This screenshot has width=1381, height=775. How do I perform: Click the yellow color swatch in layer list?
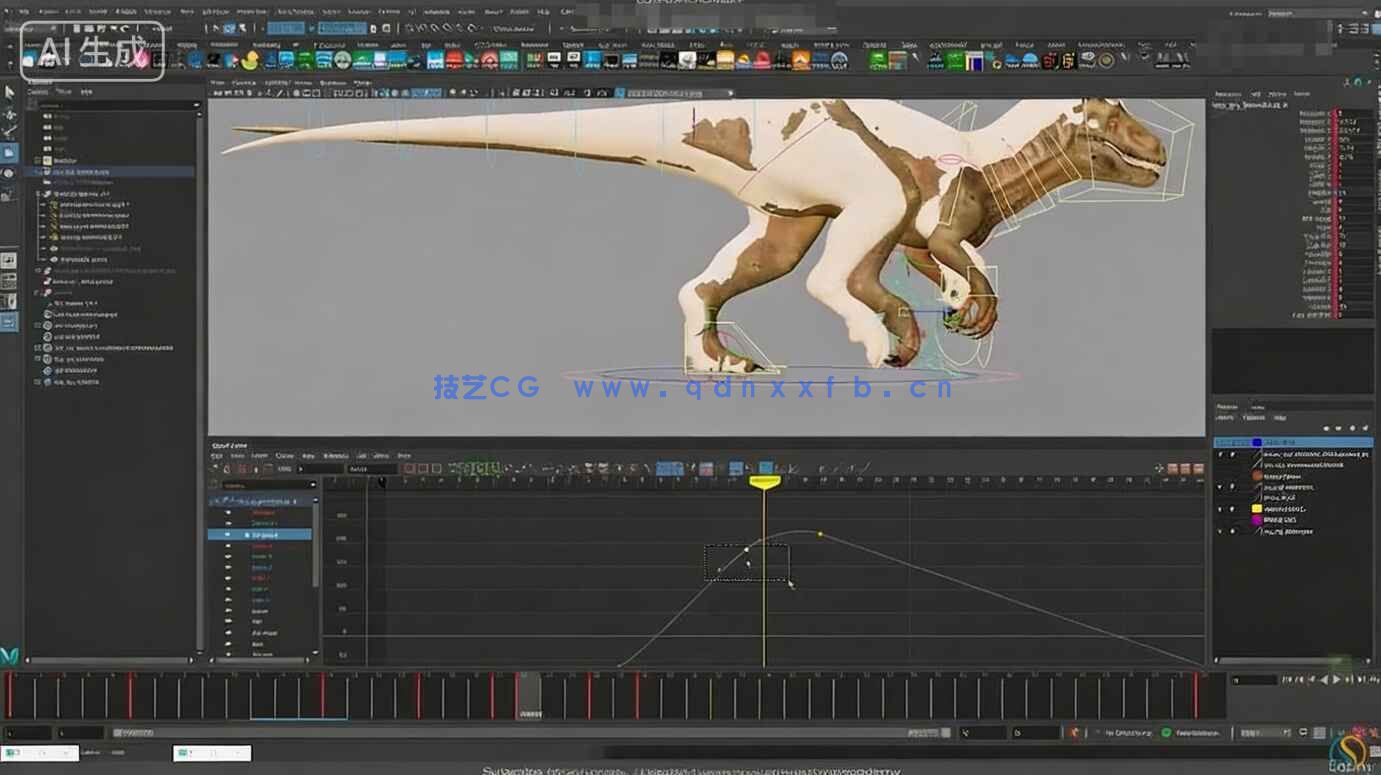[1257, 509]
